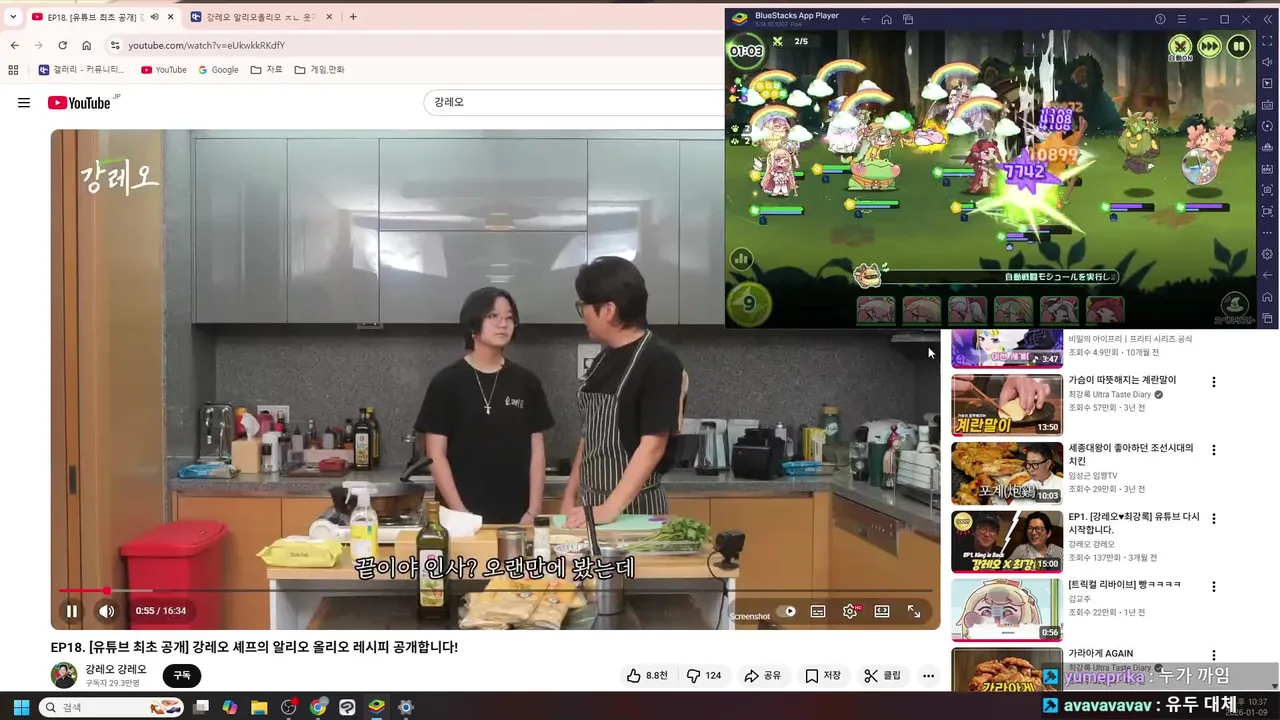Viewport: 1280px width, 720px height.
Task: Adjust BlueStacks volume sidebar icon
Action: pyautogui.click(x=1267, y=62)
